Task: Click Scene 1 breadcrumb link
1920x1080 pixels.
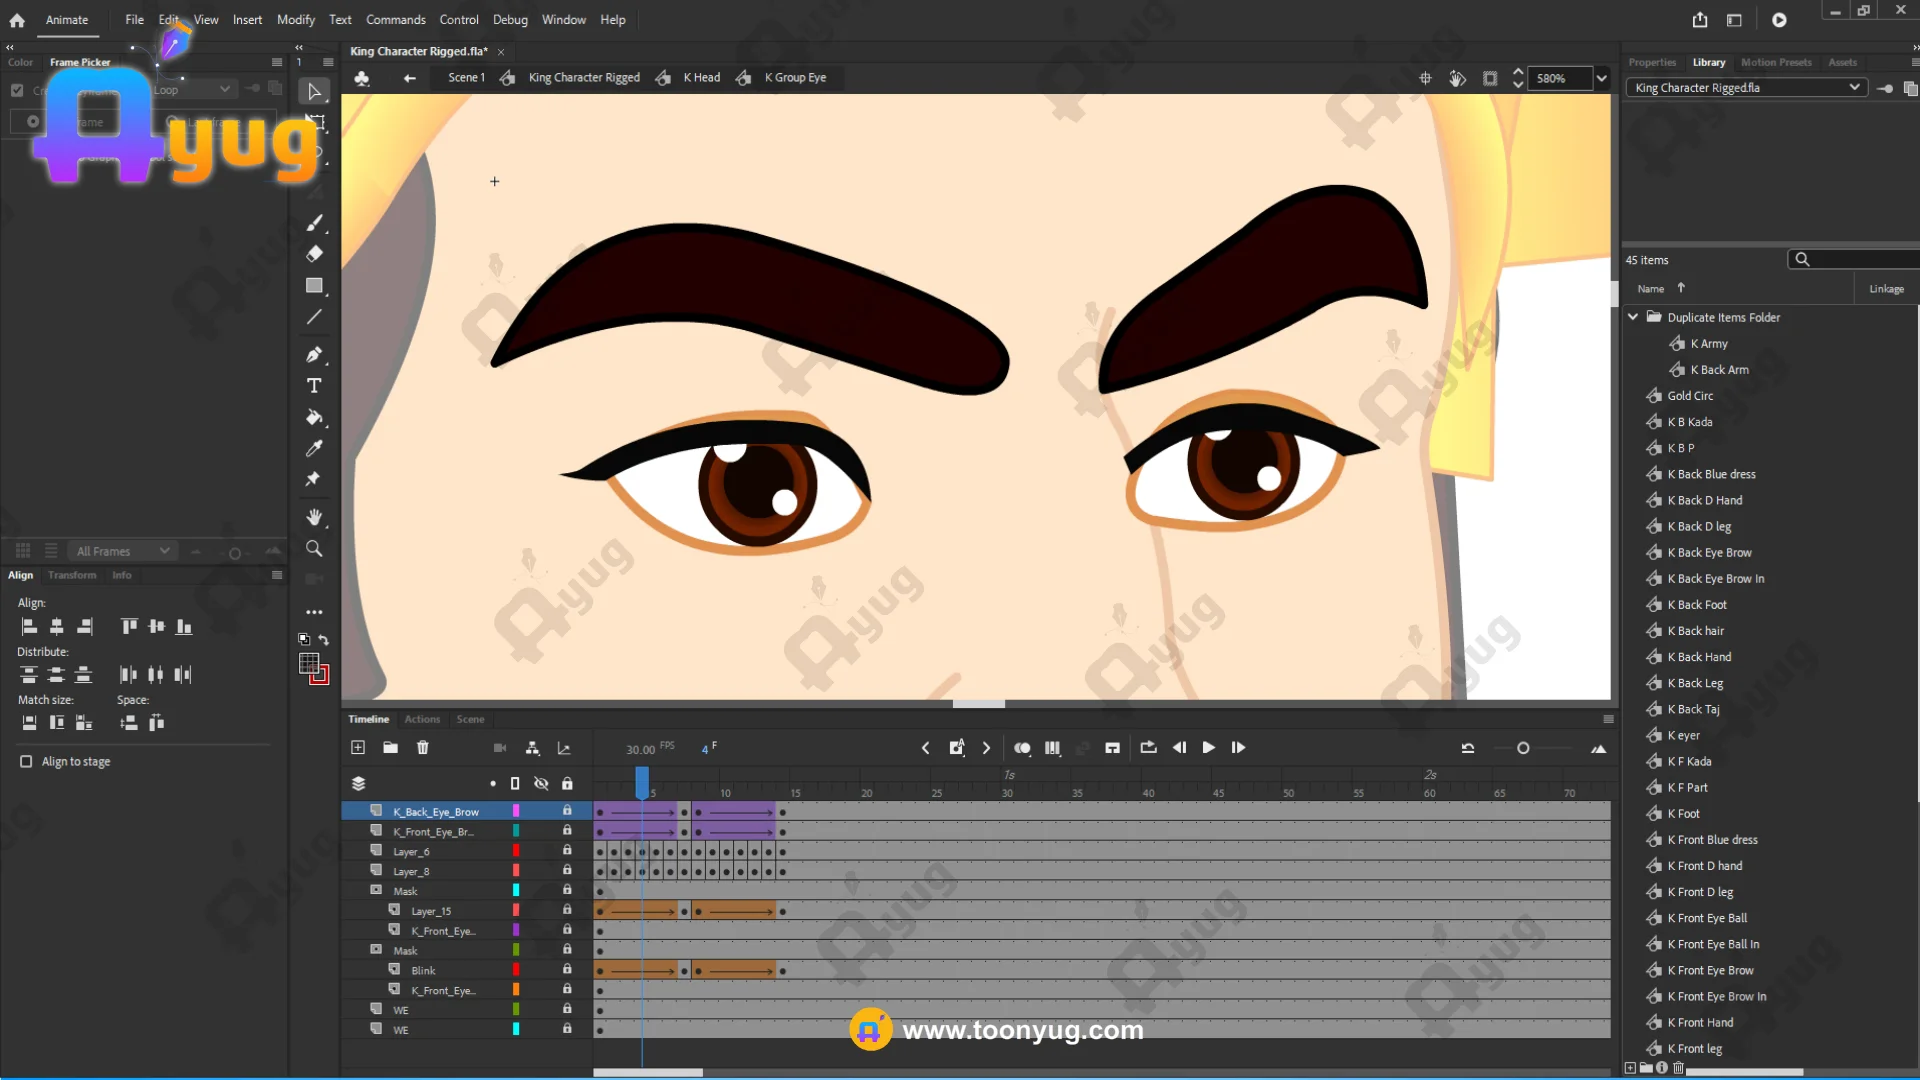Action: click(x=466, y=78)
